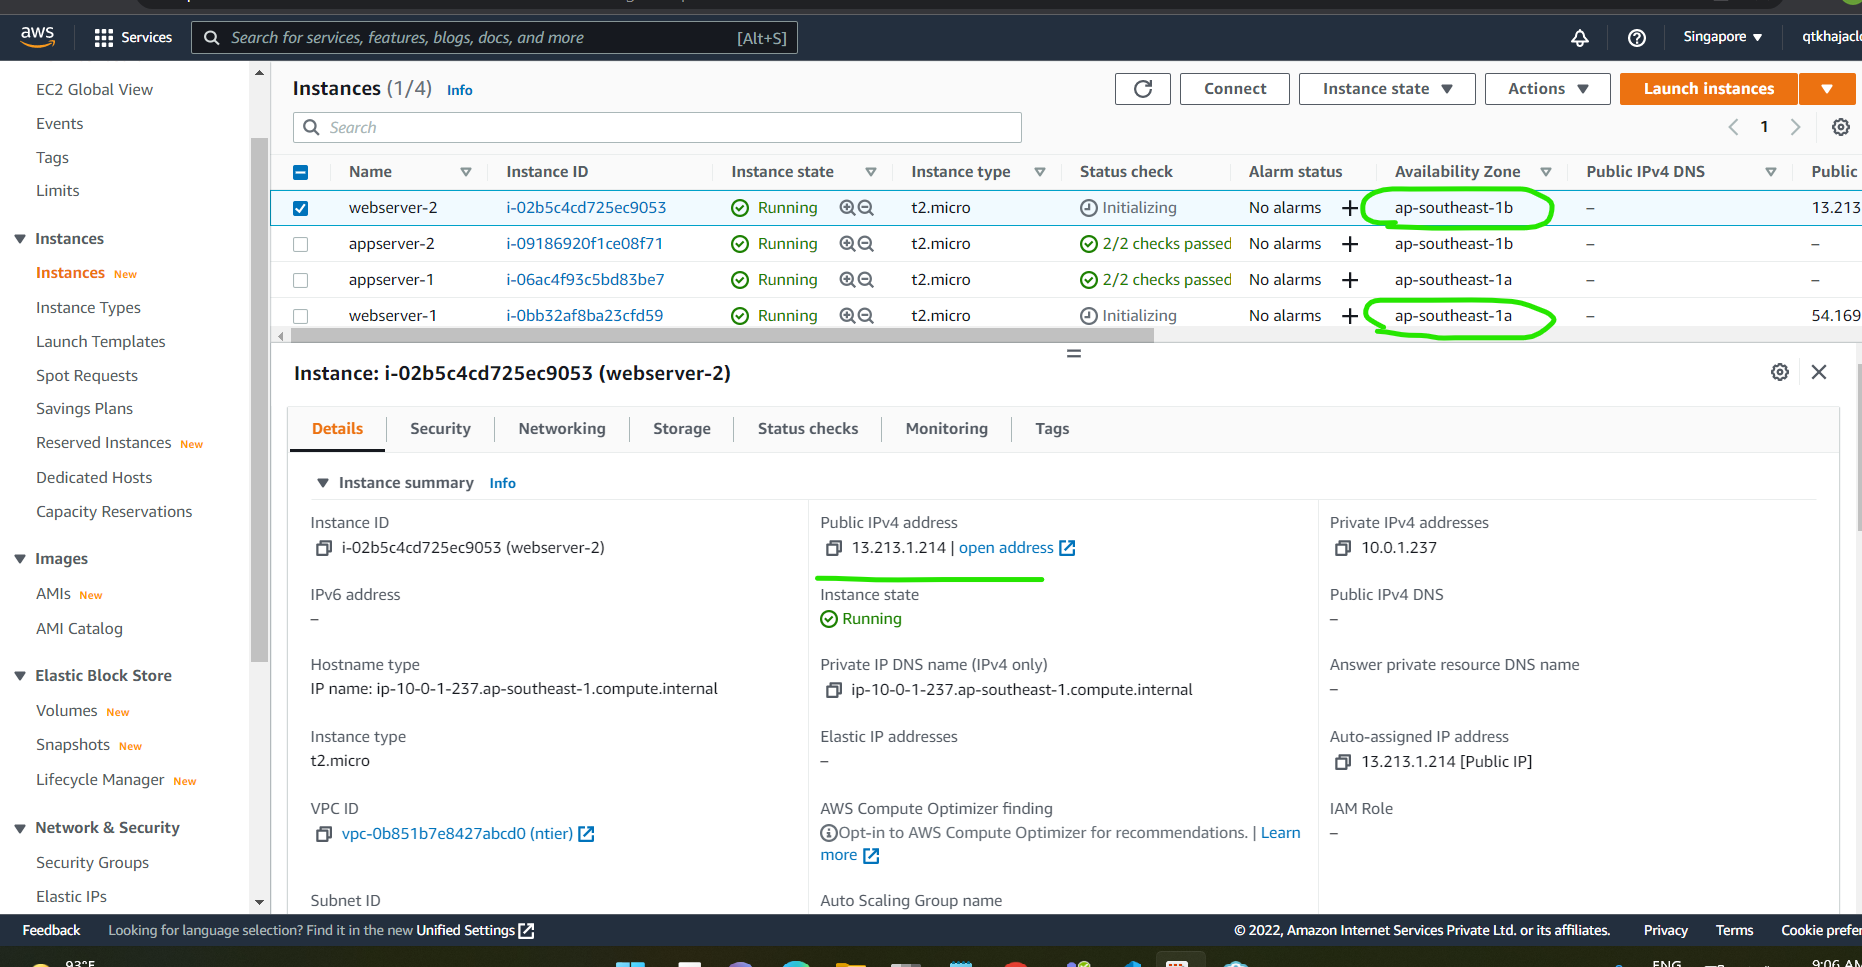Toggle the select-all header checkbox
This screenshot has height=967, width=1862.
coord(301,172)
